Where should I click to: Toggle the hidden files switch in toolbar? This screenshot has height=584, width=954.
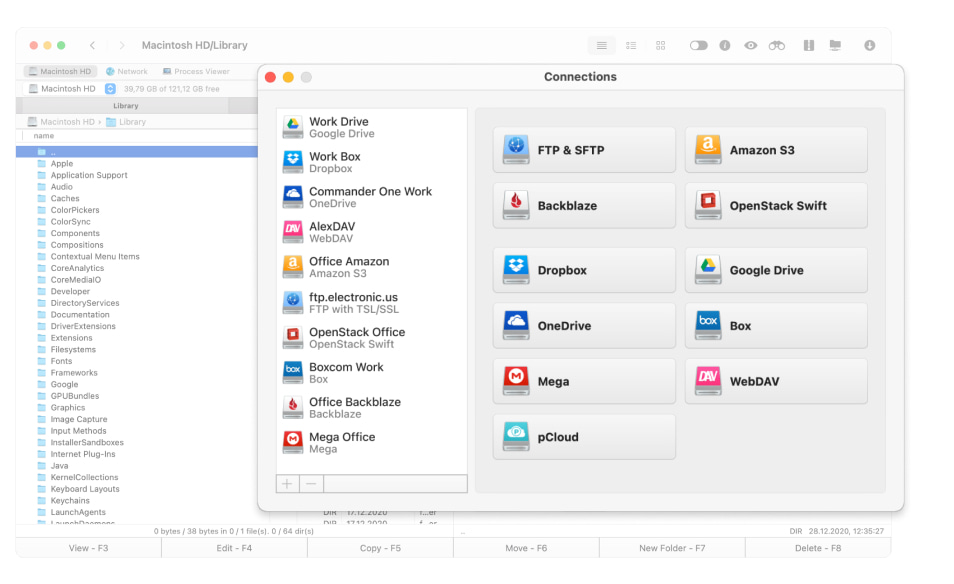pyautogui.click(x=698, y=45)
